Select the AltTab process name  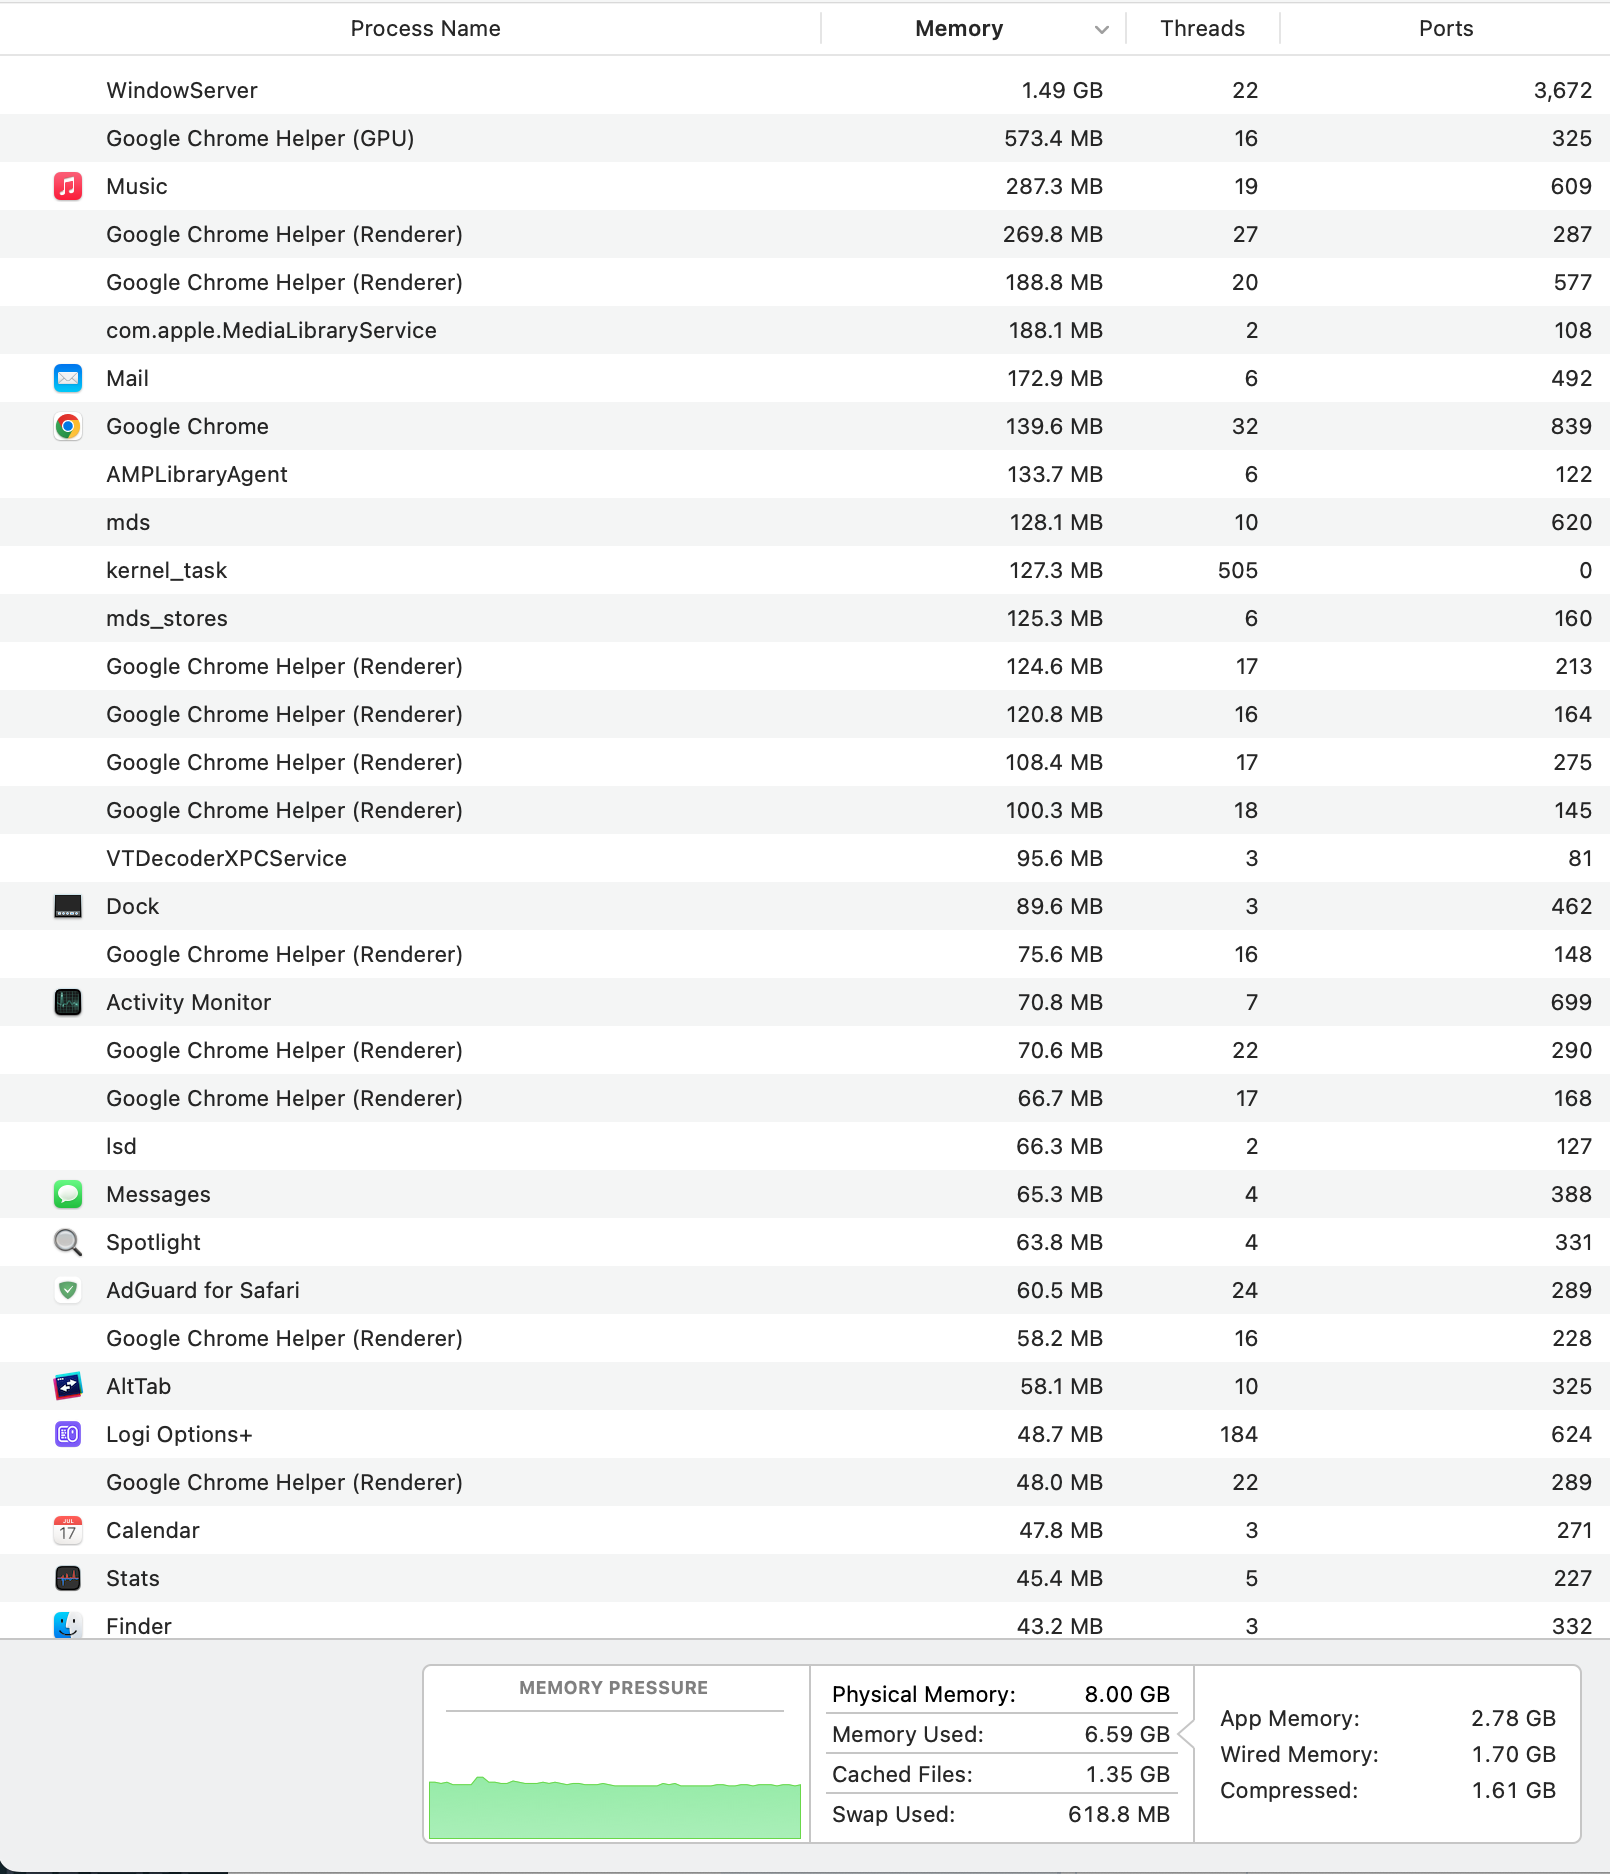pyautogui.click(x=138, y=1386)
